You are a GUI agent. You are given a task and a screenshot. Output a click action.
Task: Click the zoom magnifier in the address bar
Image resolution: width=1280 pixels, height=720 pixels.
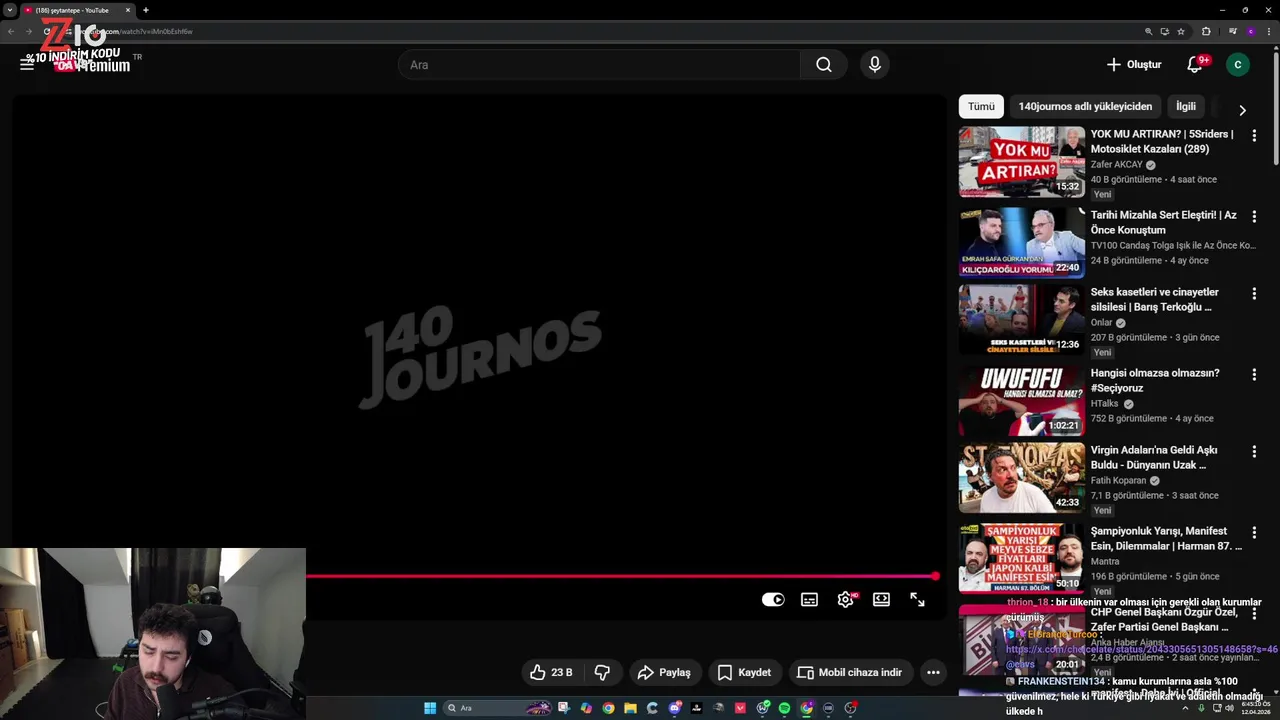pos(1148,31)
